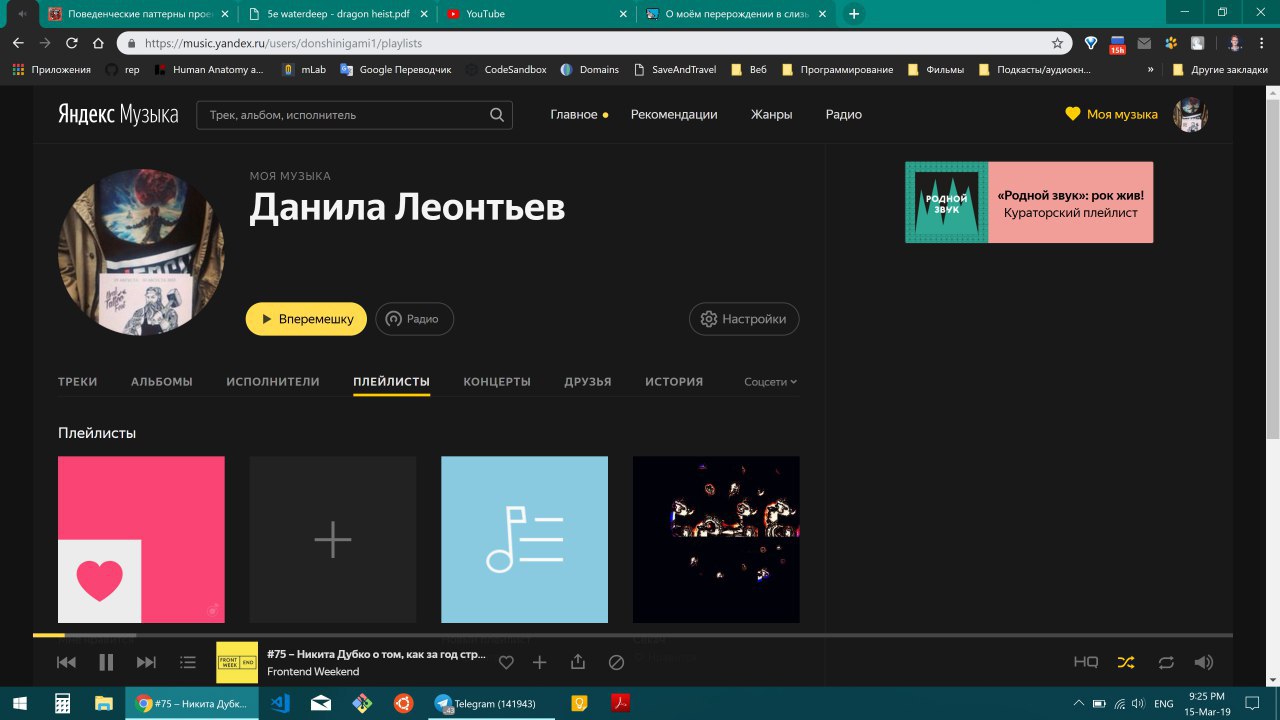Block current track with dislike icon

tap(616, 662)
